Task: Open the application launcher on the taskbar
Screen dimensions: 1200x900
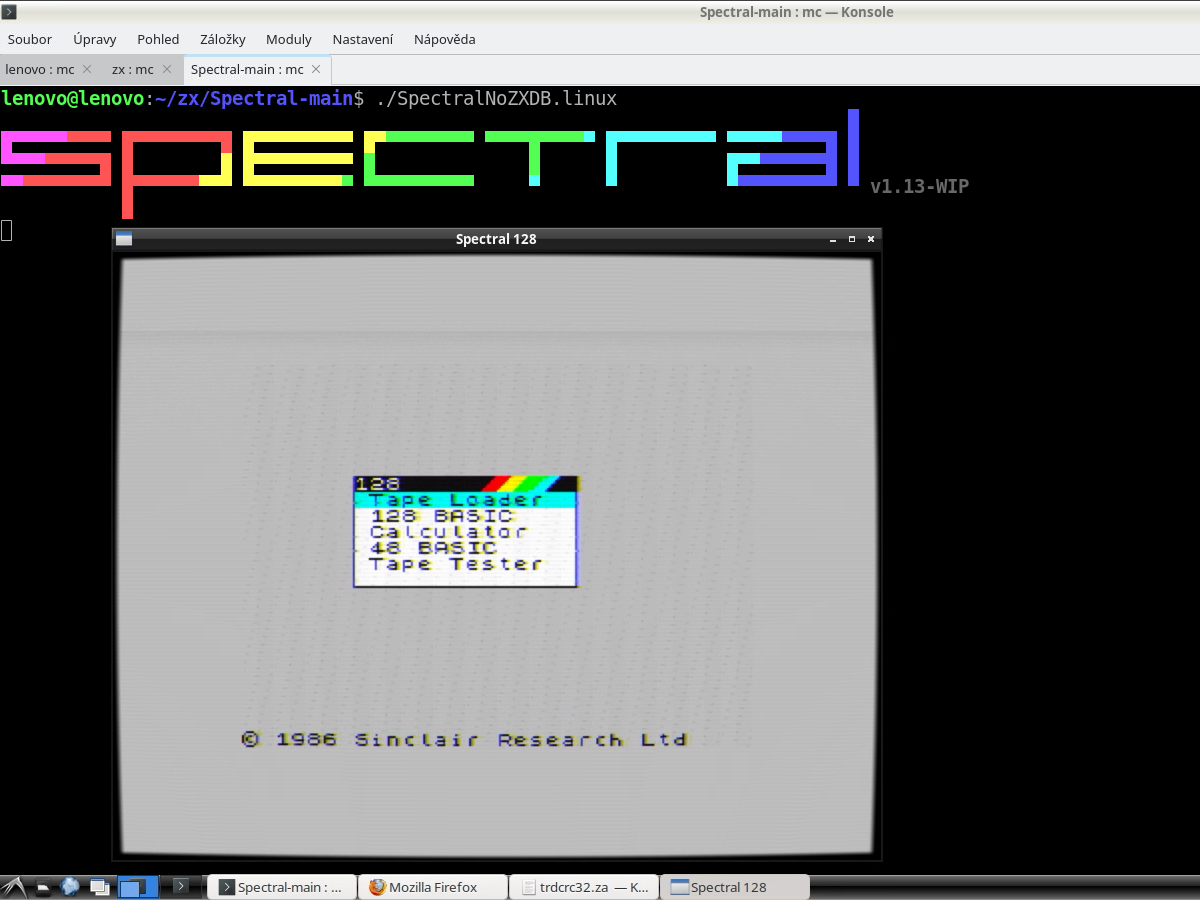Action: 13,887
